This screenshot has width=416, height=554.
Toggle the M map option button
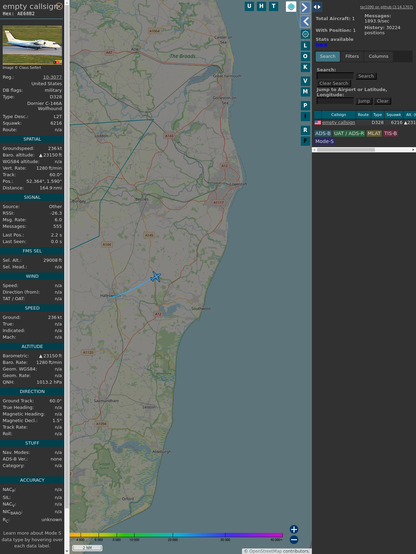pos(305,92)
